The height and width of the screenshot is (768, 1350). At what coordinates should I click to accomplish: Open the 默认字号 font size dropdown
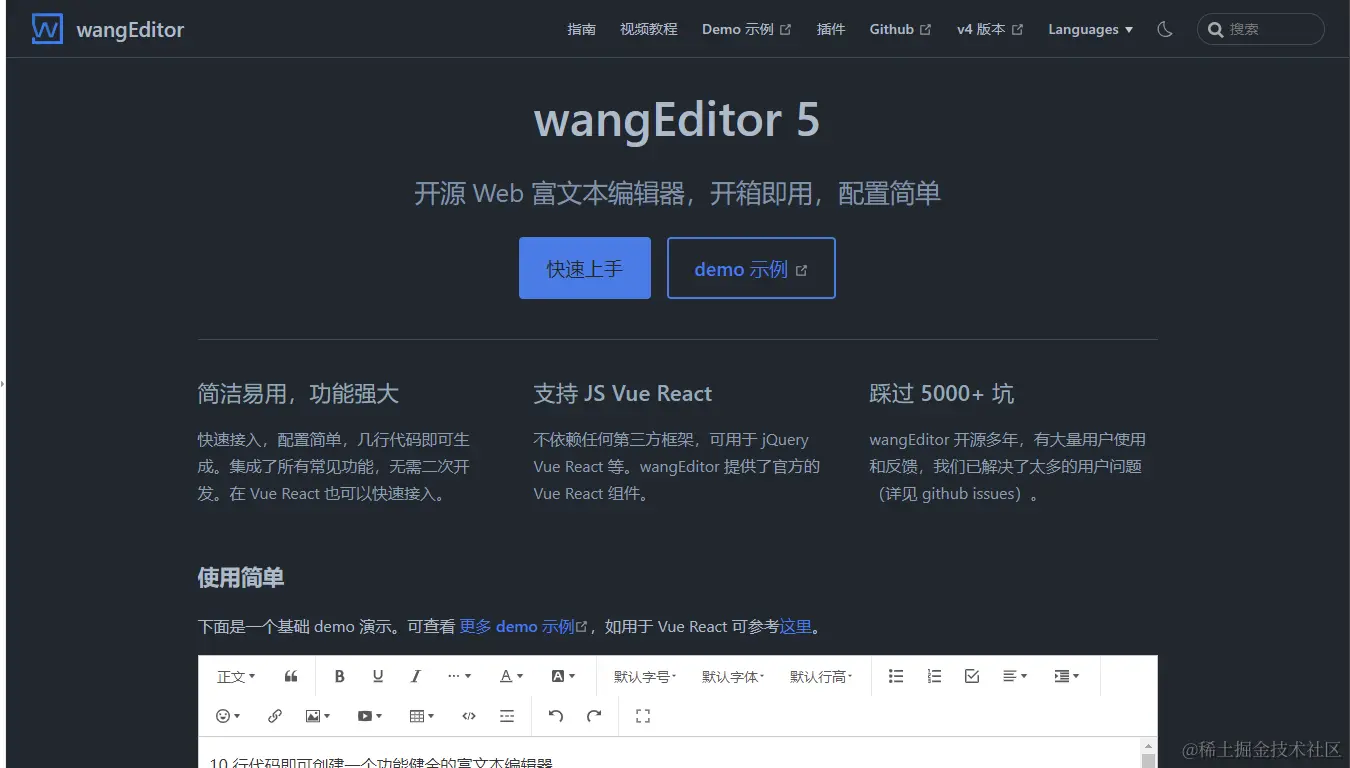coord(645,676)
